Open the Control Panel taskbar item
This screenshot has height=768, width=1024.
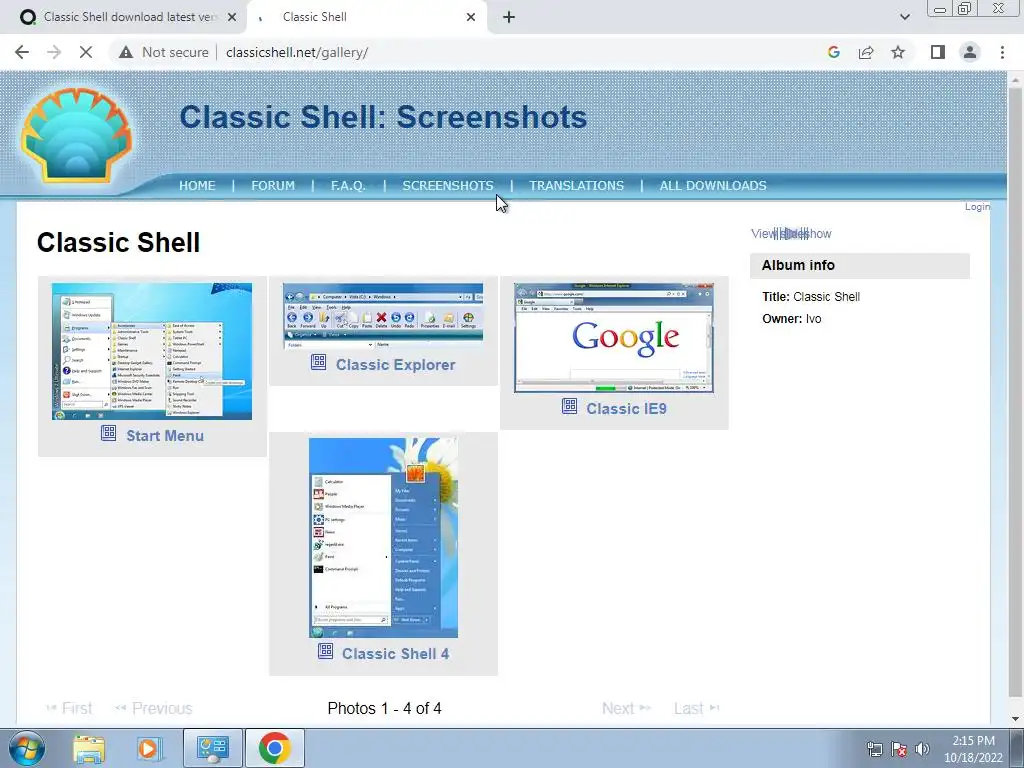pyautogui.click(x=213, y=748)
